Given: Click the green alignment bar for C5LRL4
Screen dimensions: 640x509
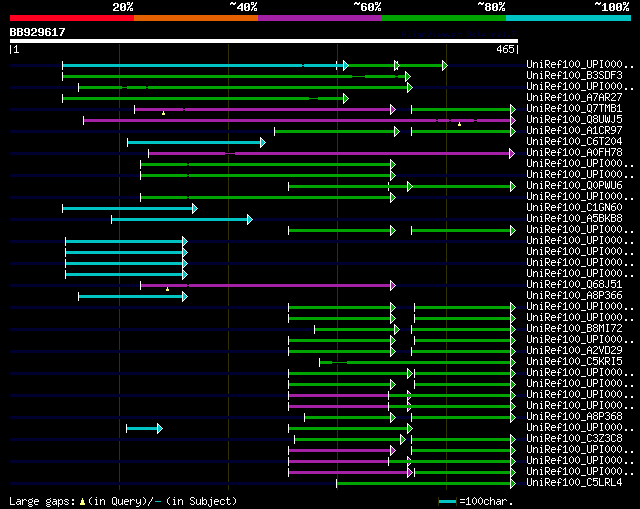Looking at the screenshot, I should click(x=426, y=484).
